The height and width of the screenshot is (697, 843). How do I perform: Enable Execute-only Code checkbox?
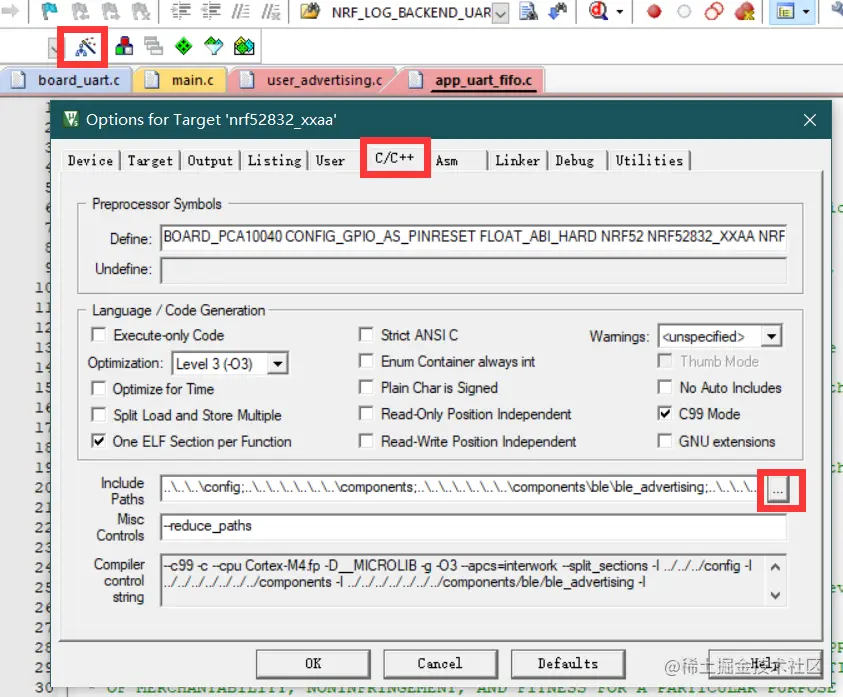pyautogui.click(x=99, y=335)
